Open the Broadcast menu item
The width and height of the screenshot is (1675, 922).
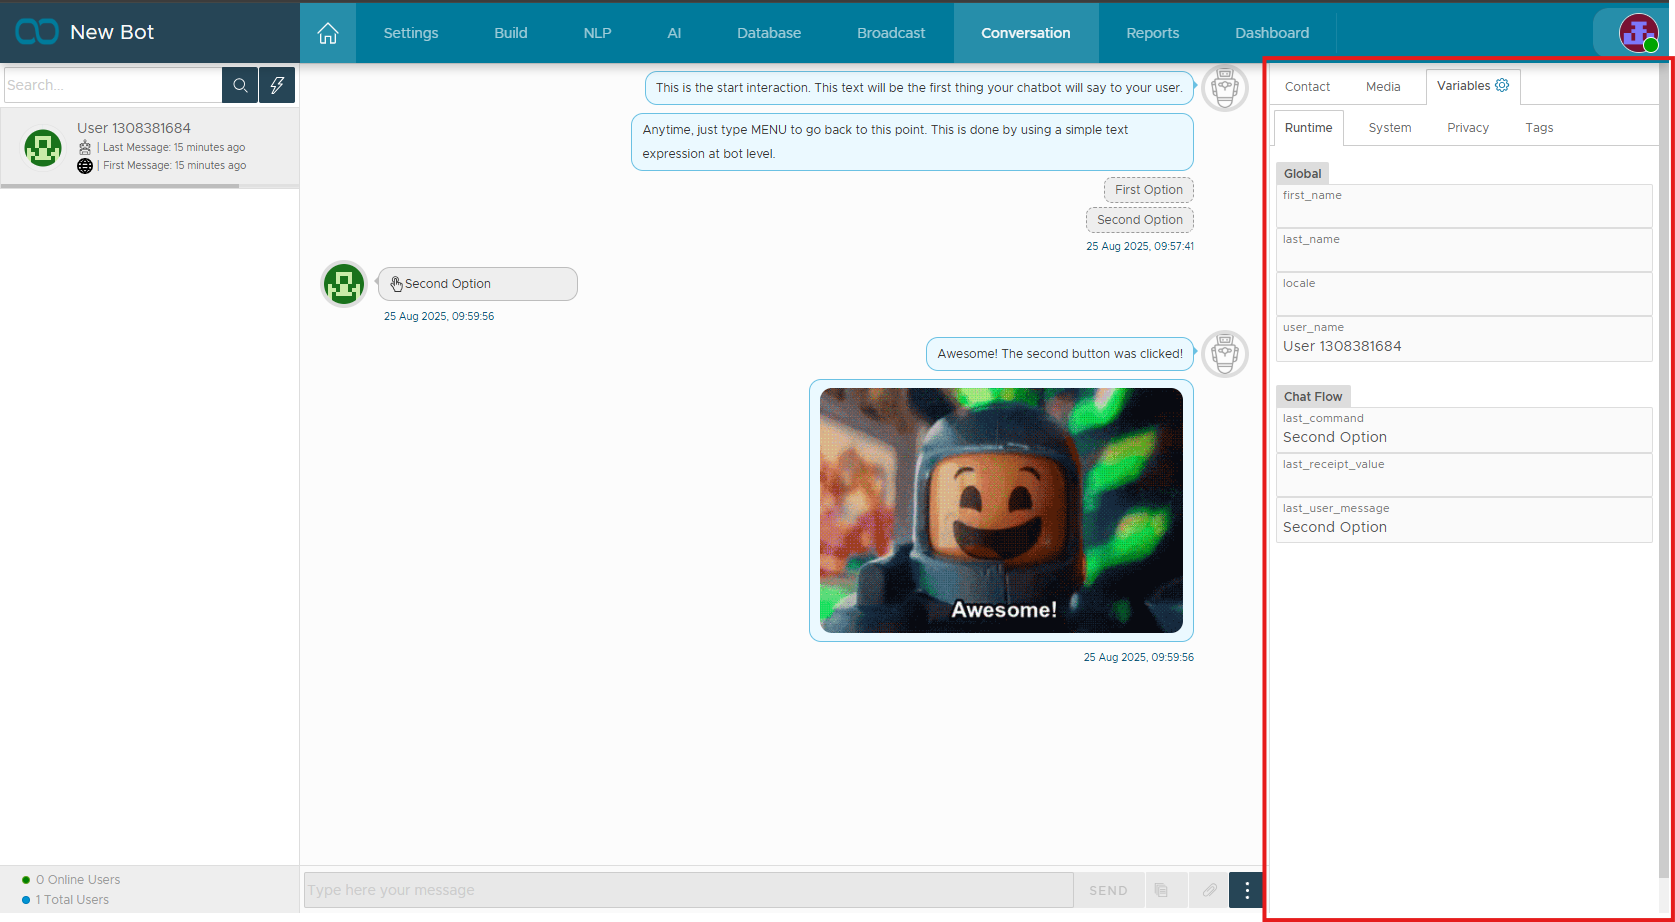[890, 33]
